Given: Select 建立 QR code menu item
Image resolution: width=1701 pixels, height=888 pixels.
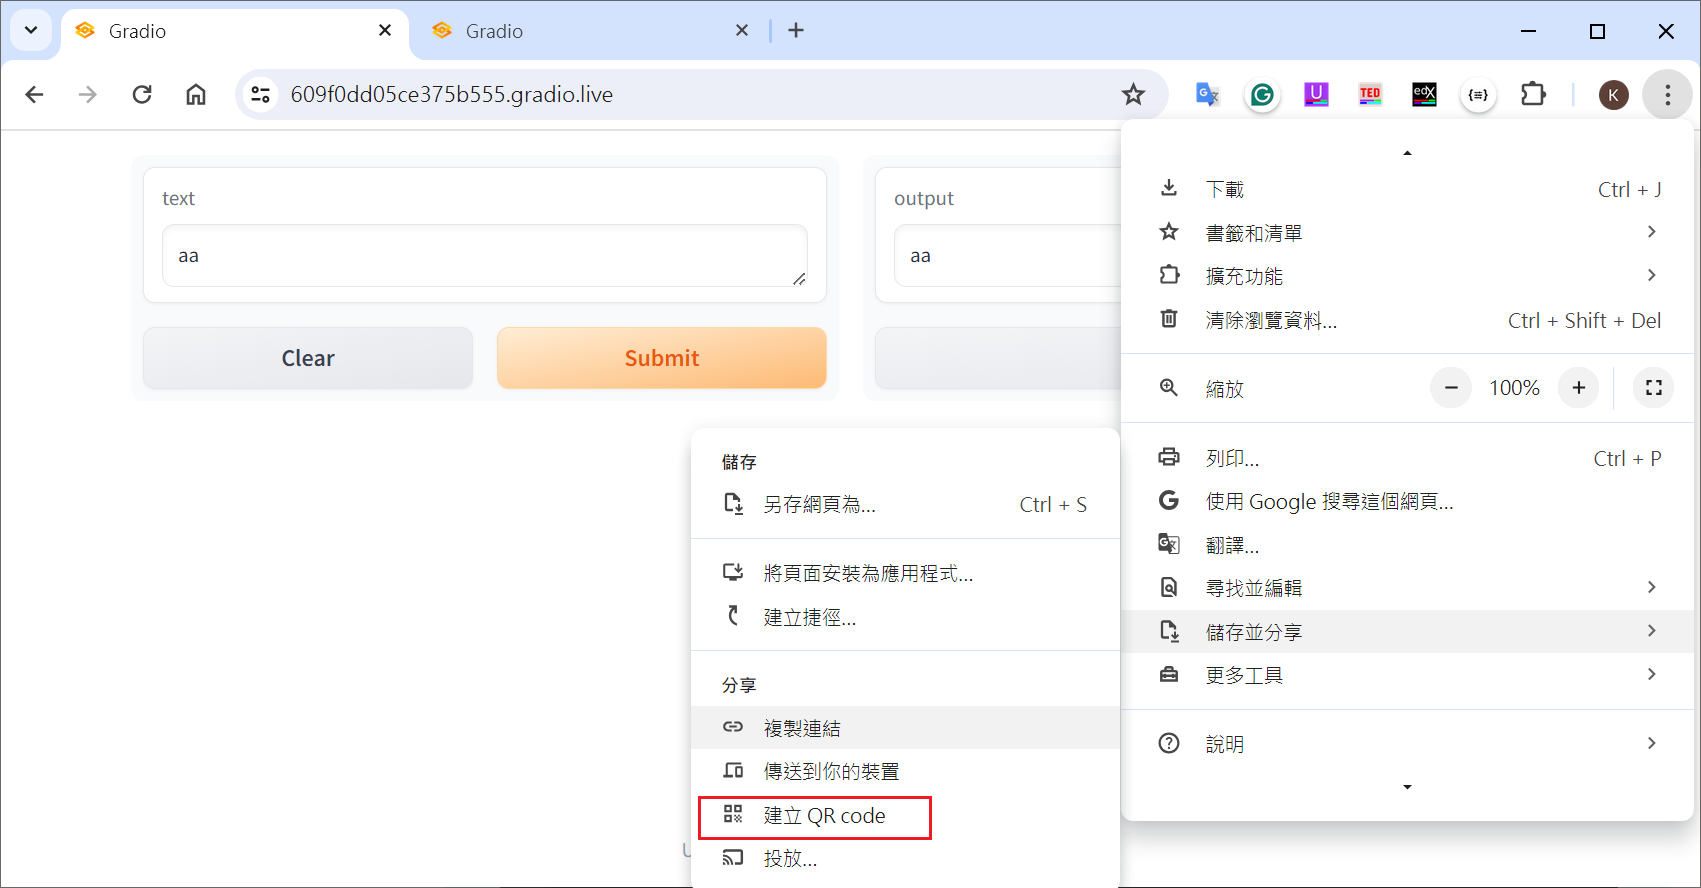Looking at the screenshot, I should tap(824, 816).
